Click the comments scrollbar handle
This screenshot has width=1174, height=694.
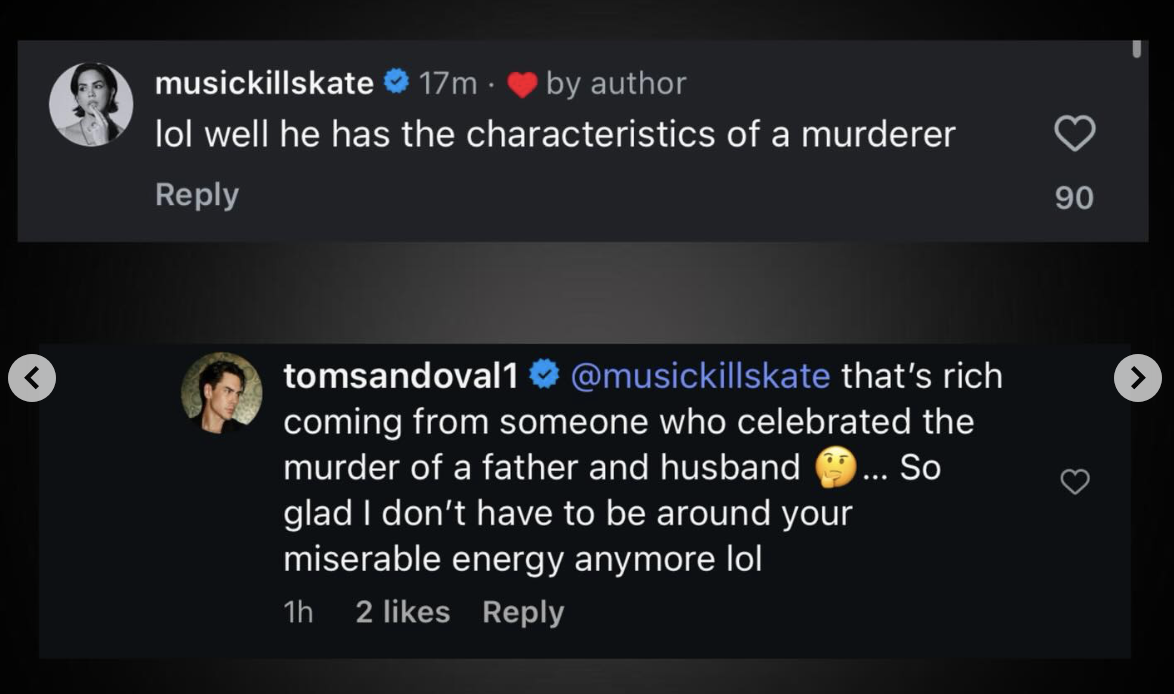point(1136,49)
